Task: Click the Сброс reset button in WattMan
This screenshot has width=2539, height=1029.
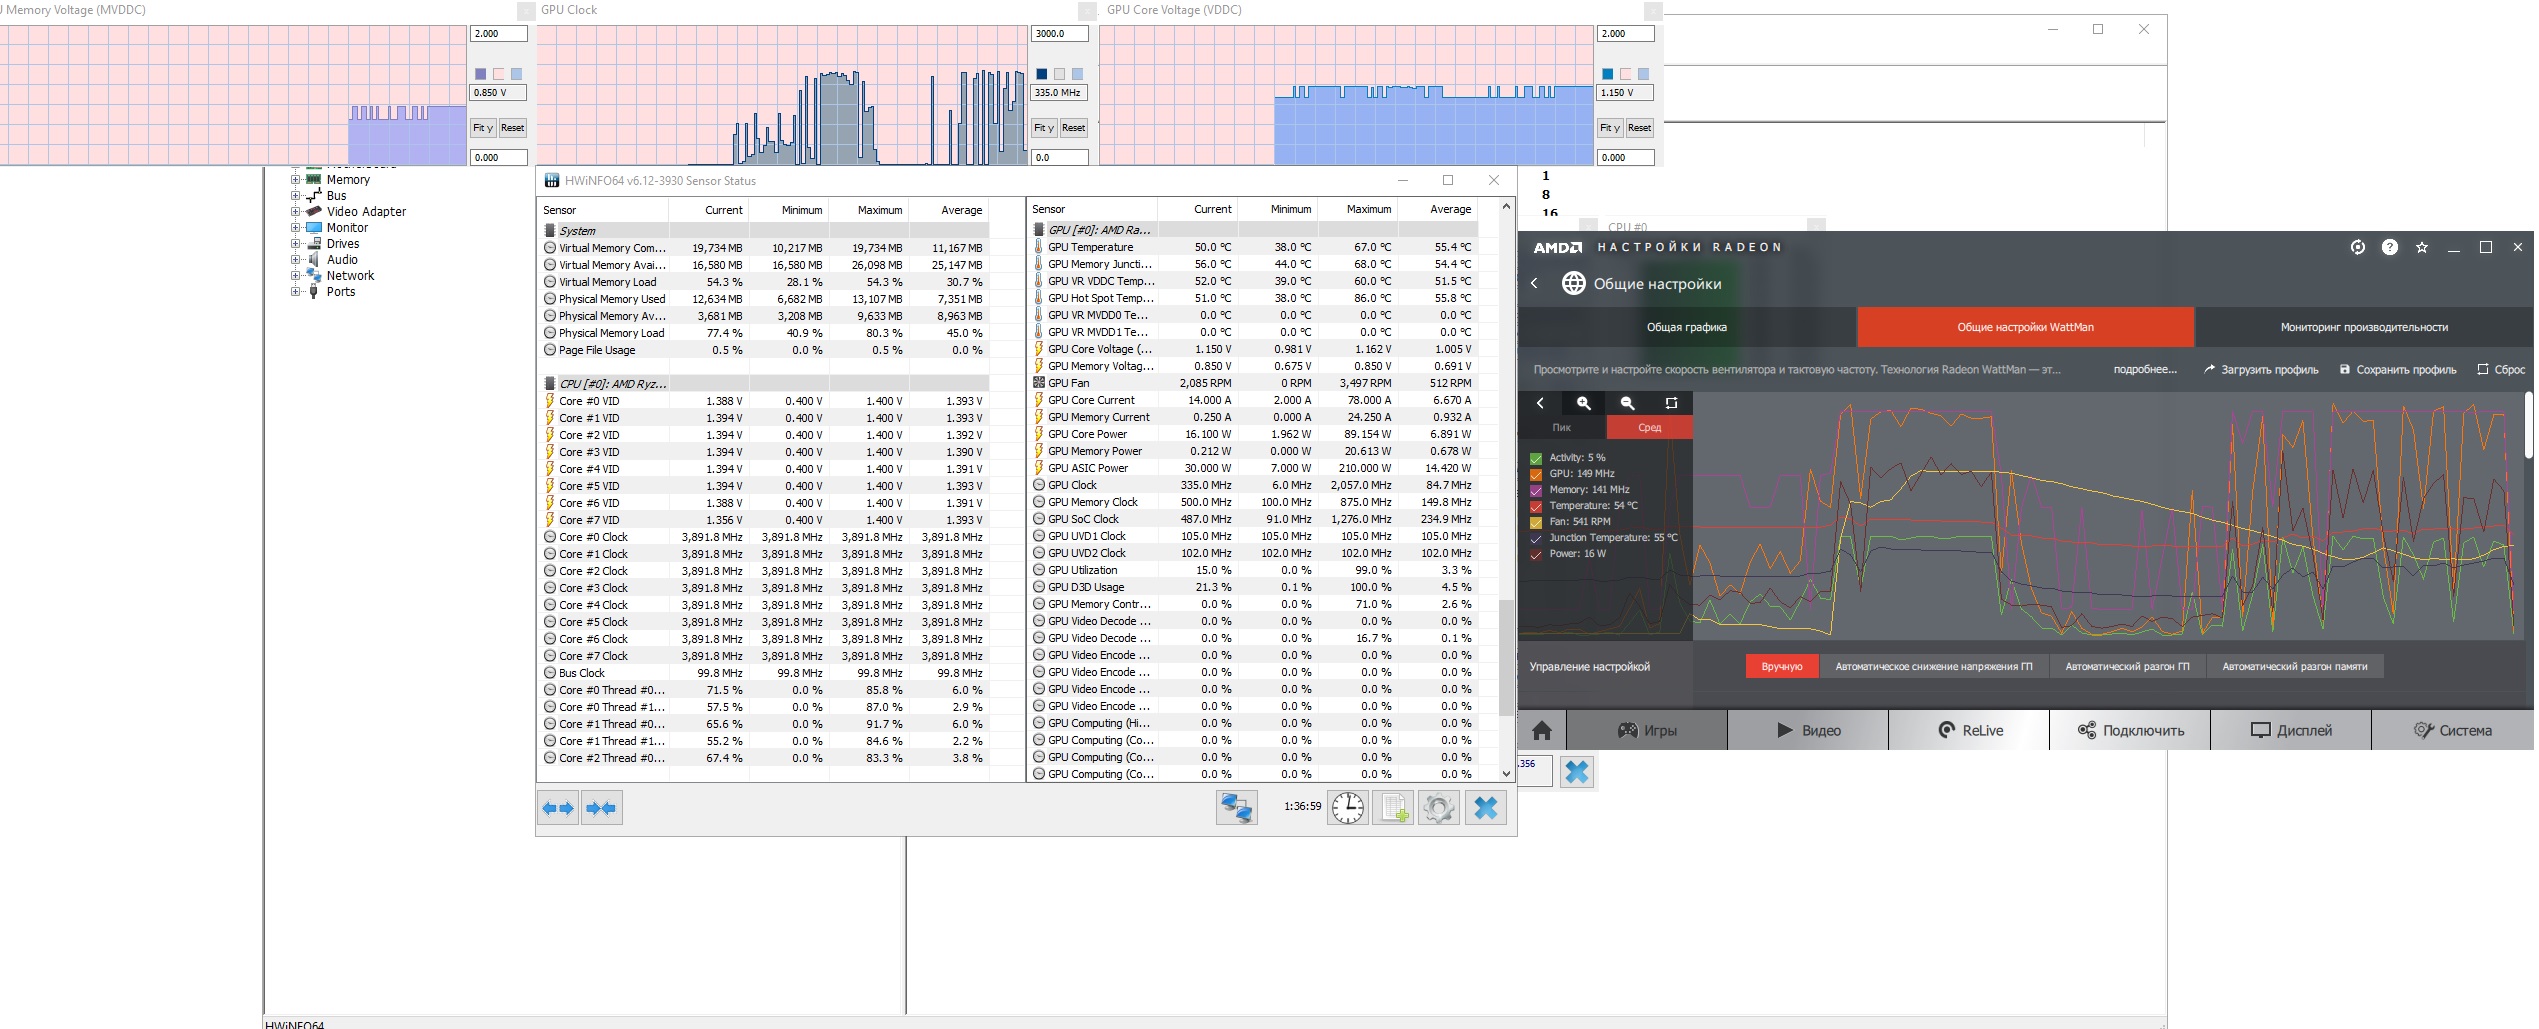Action: tap(2501, 370)
